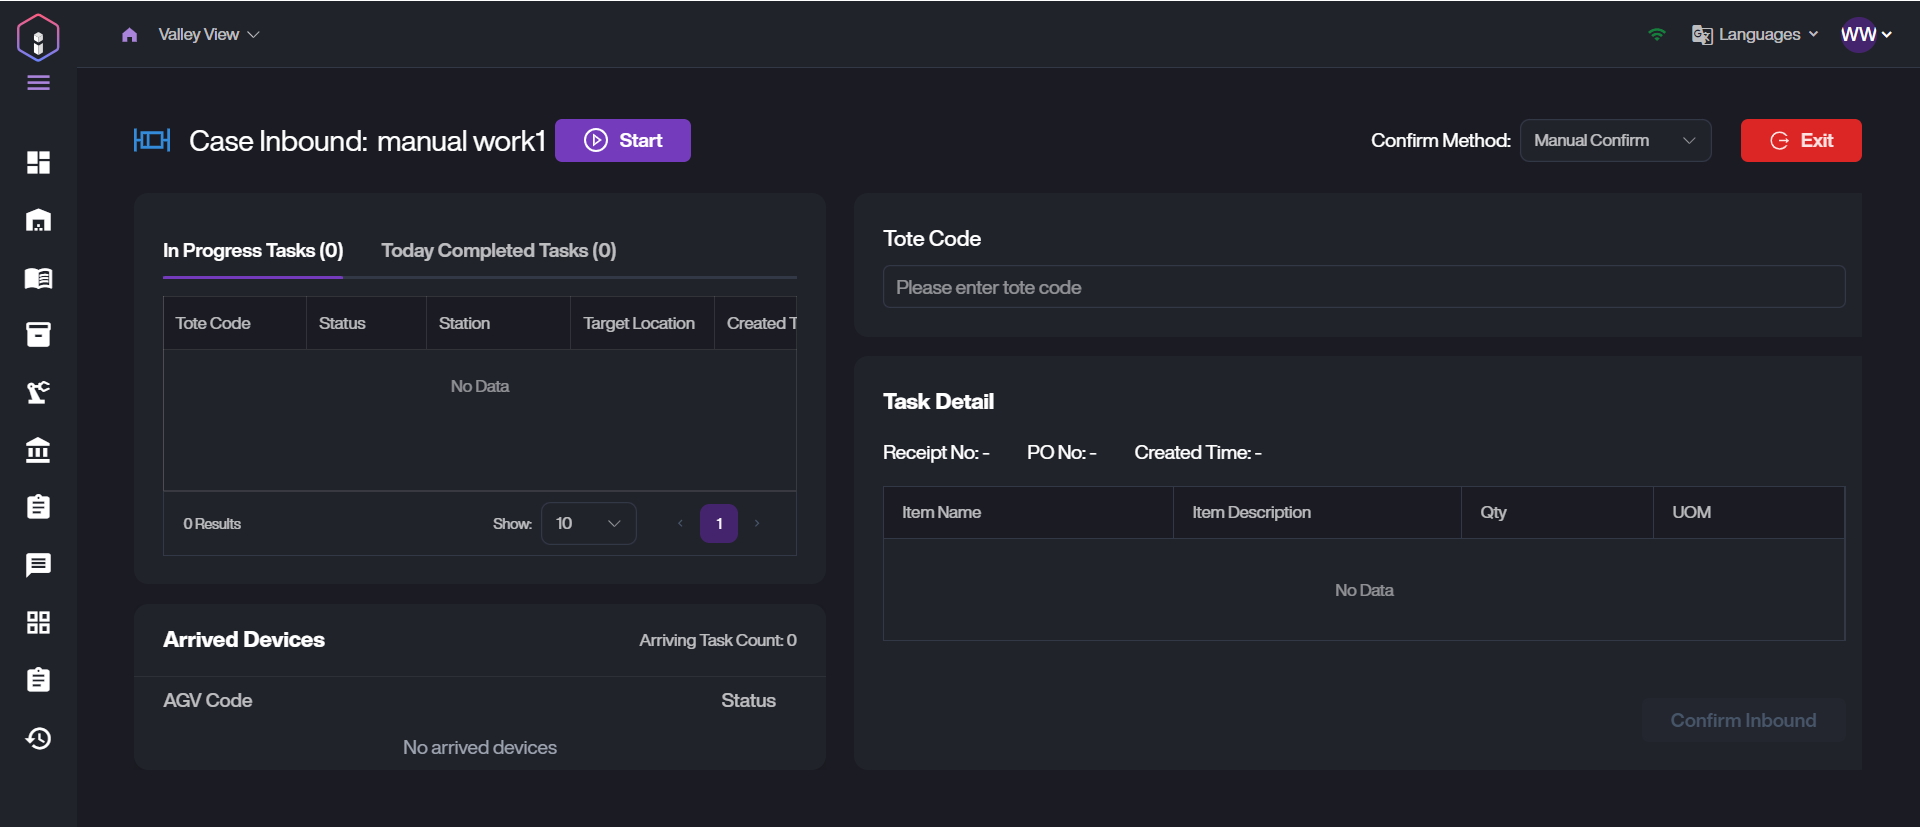The height and width of the screenshot is (827, 1920).
Task: Click the hamburger menu icon in sidebar
Action: tap(38, 83)
